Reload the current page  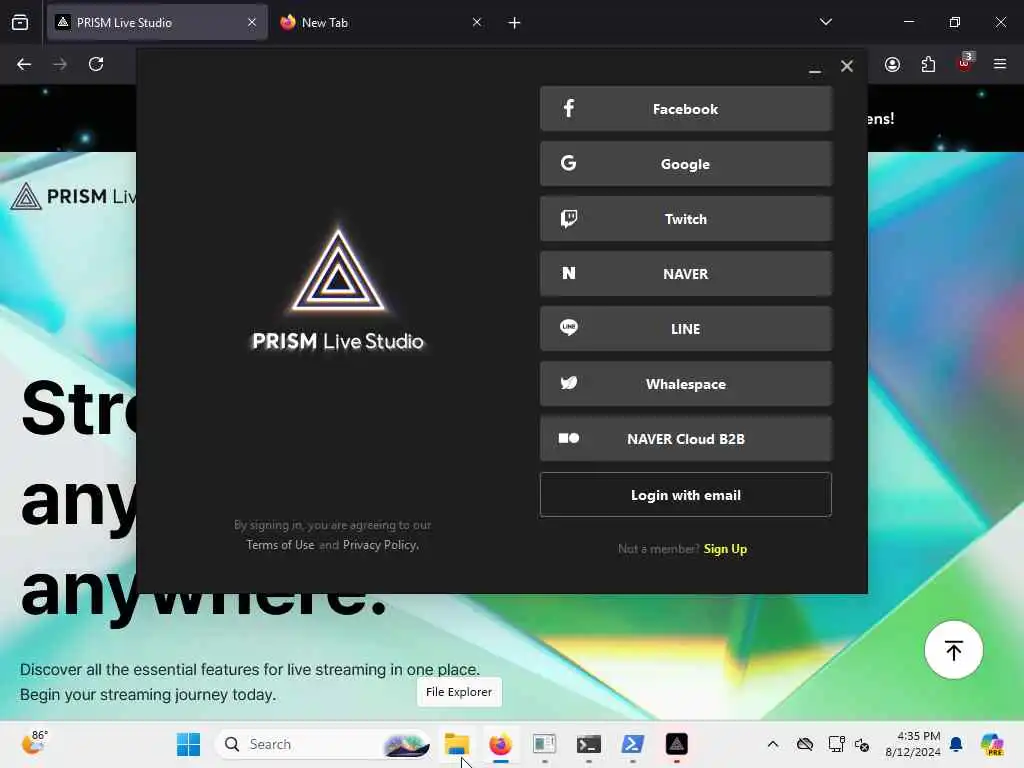[96, 64]
